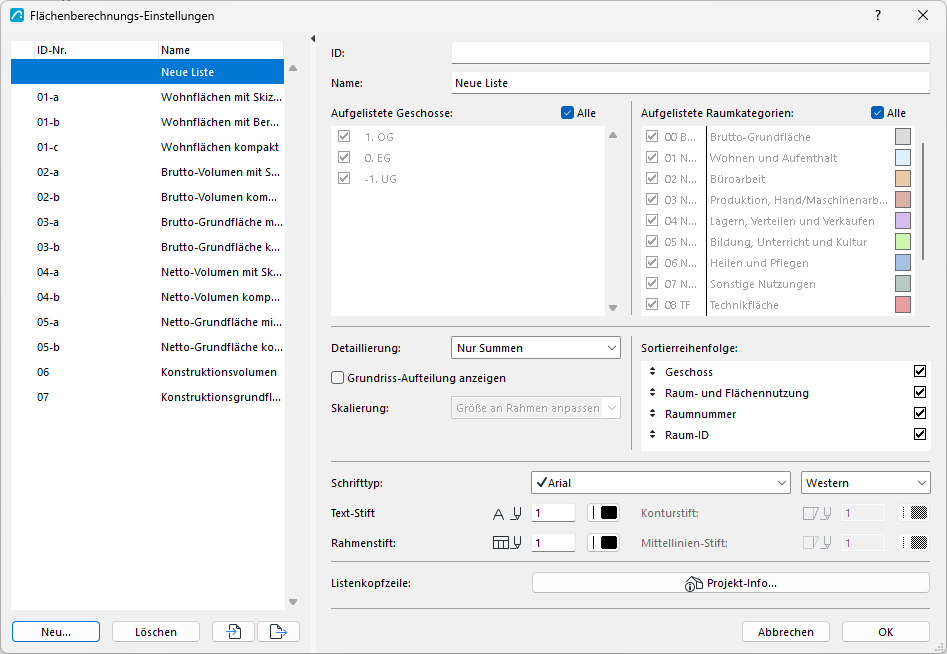Open the Detaillierung dropdown
The image size is (947, 654).
(536, 348)
